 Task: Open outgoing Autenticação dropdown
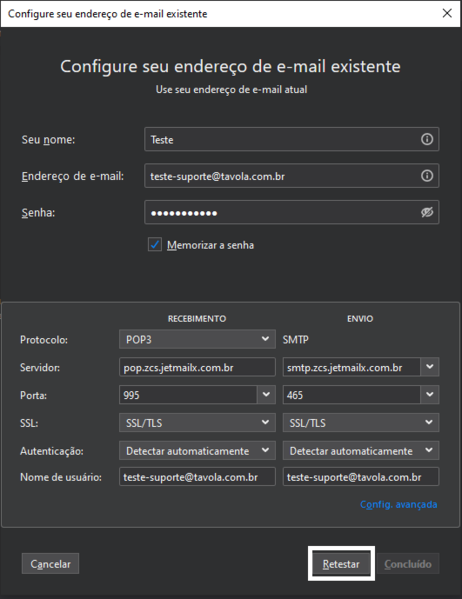point(361,451)
